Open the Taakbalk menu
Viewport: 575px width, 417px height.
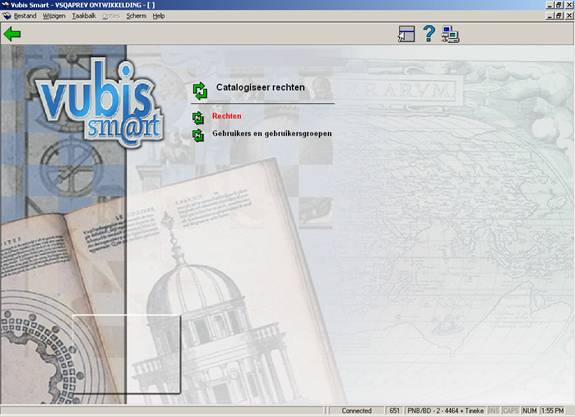(x=84, y=16)
